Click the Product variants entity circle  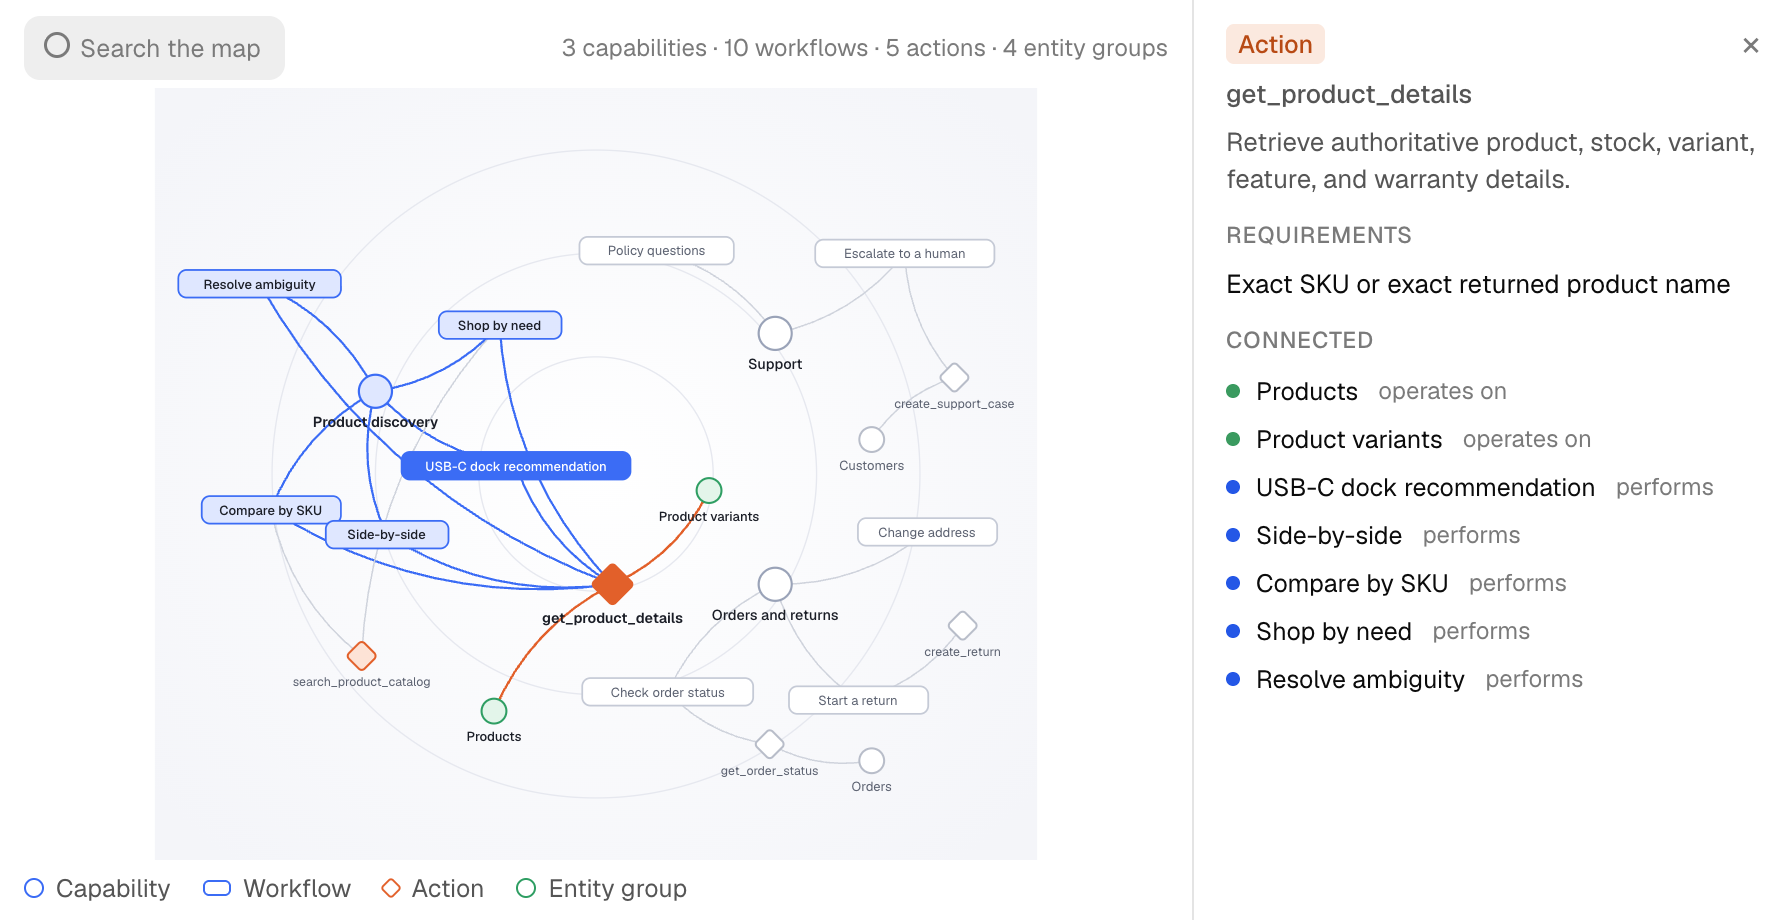coord(709,490)
